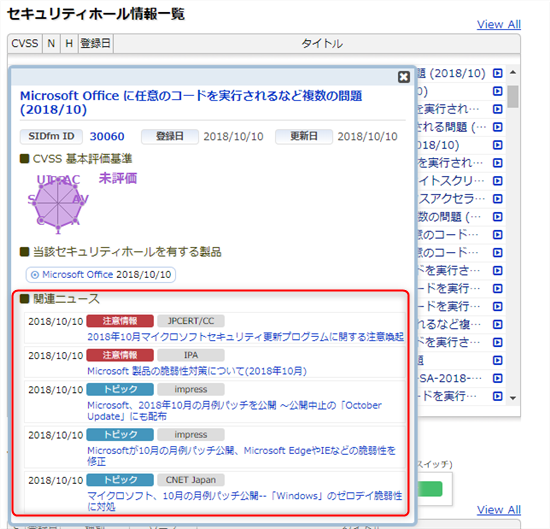Open IPA Microsoft 製品の脆弱性対策 article
550x529 pixels.
coord(197,371)
